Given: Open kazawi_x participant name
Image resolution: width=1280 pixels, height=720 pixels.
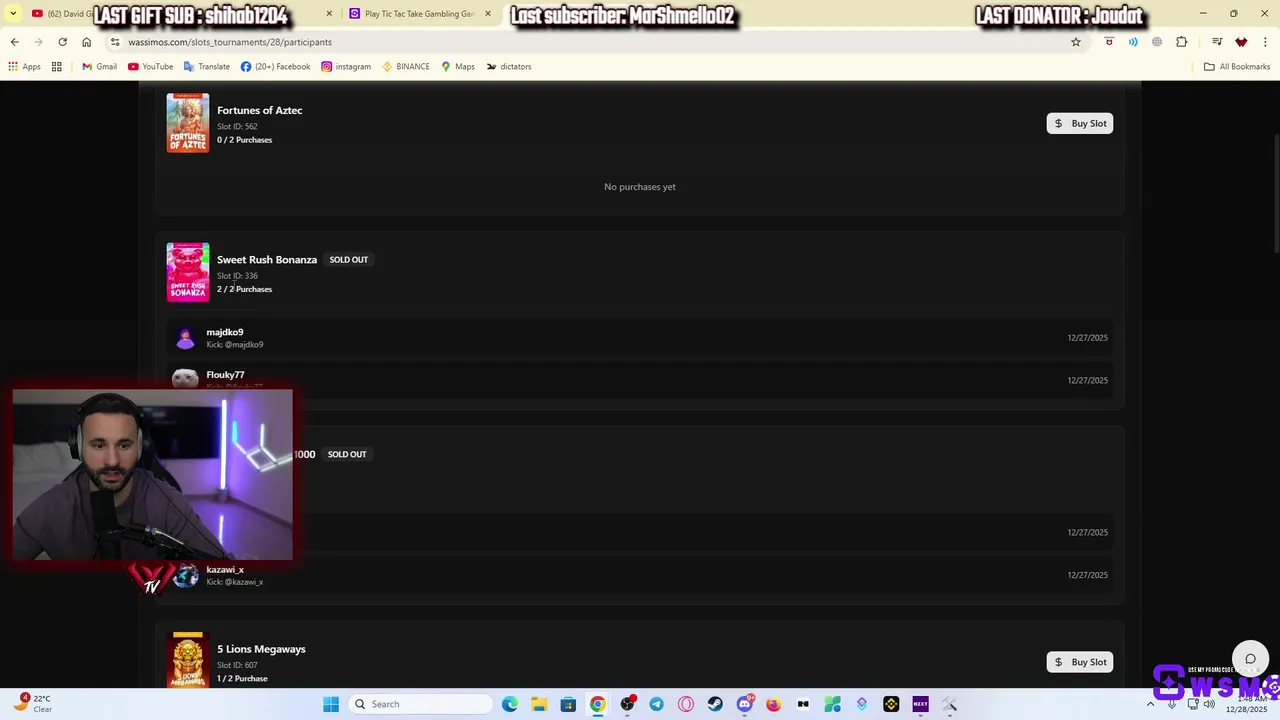Looking at the screenshot, I should 225,570.
